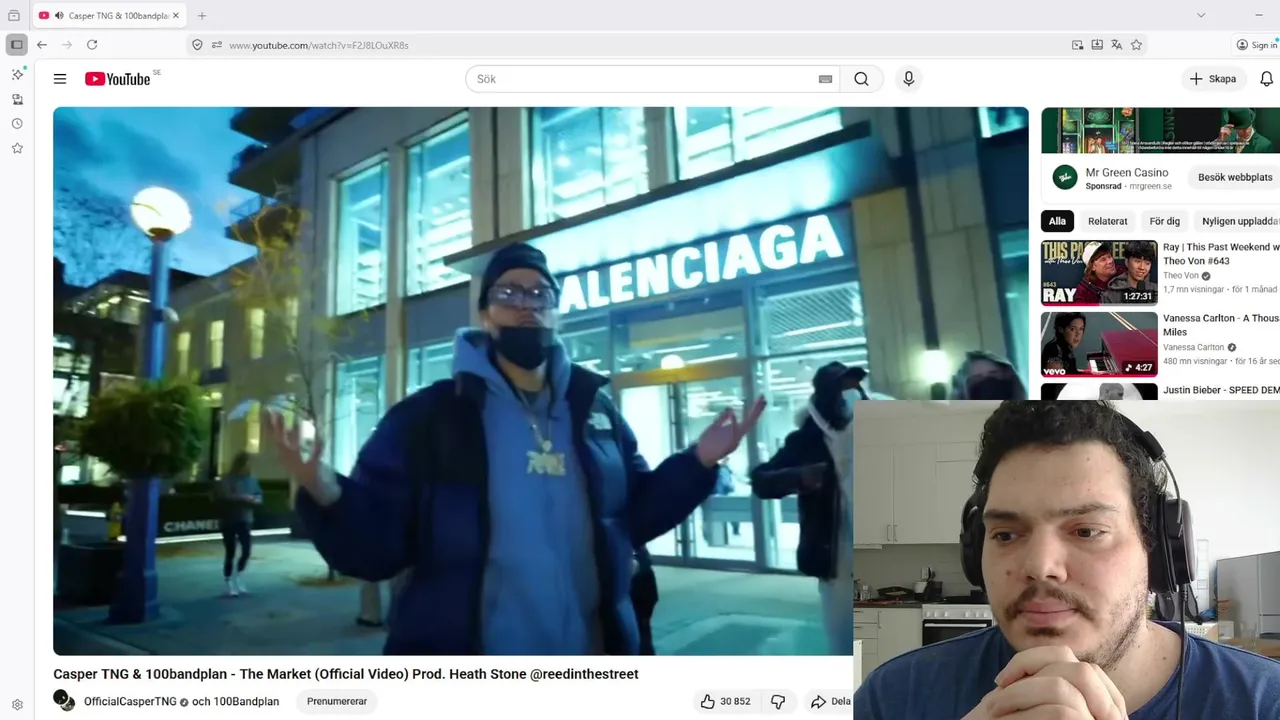1280x720 pixels.
Task: Open the sidebar settings gear
Action: 17,705
